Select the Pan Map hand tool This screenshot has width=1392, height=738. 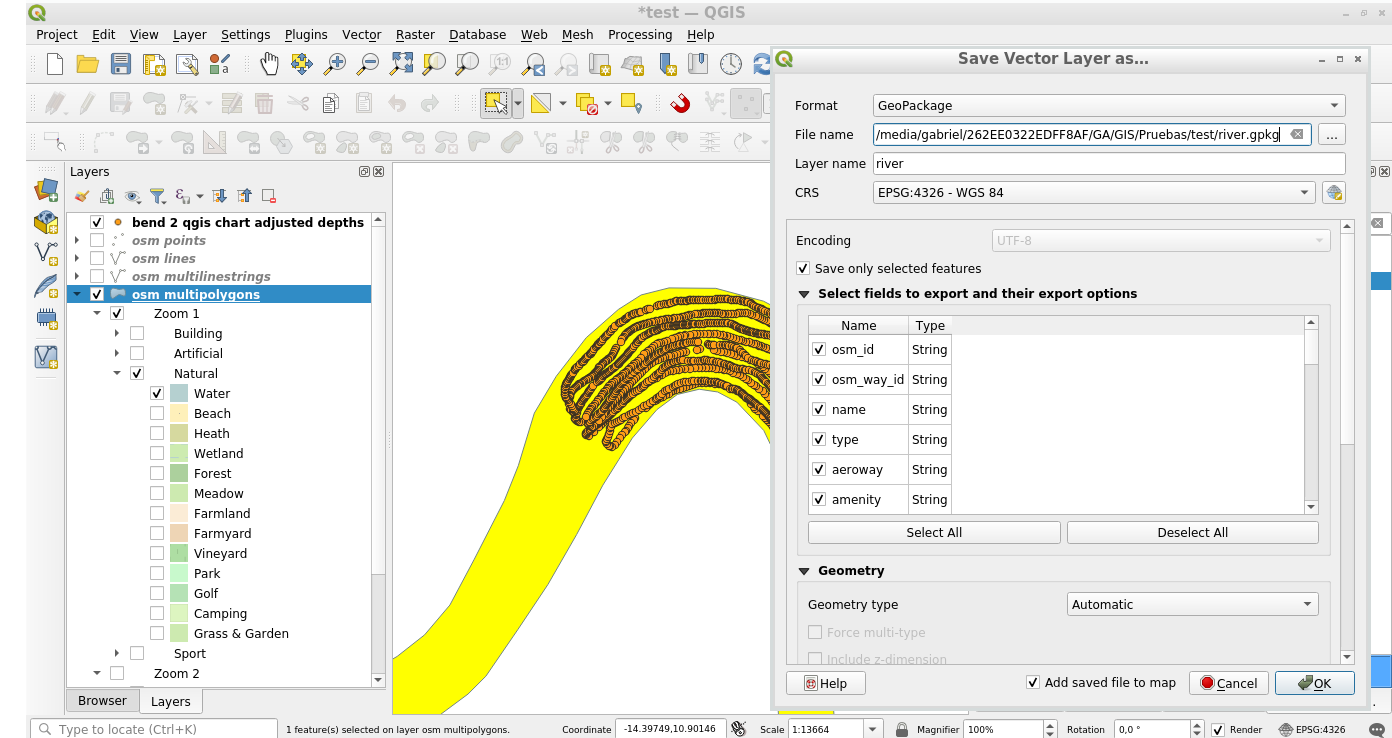point(270,64)
